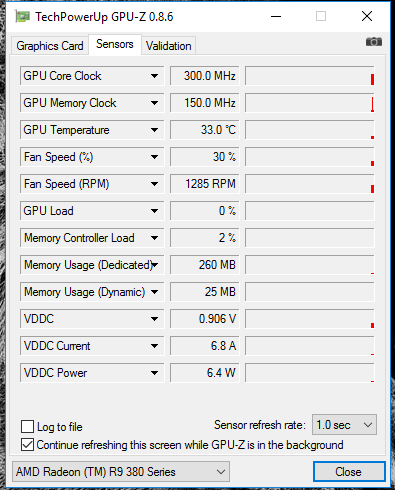This screenshot has width=395, height=490.
Task: Click the GPU Core Clock history graph
Action: 310,76
